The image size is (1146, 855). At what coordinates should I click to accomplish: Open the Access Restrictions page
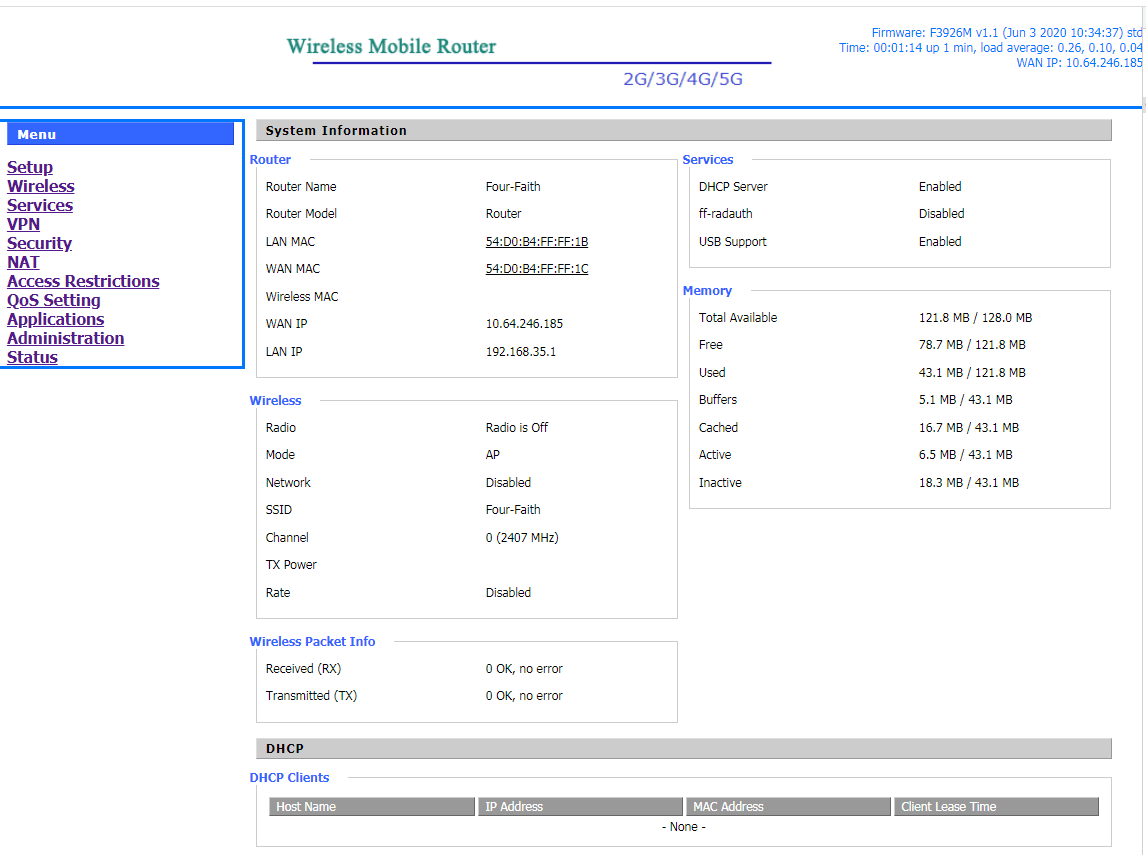[83, 281]
